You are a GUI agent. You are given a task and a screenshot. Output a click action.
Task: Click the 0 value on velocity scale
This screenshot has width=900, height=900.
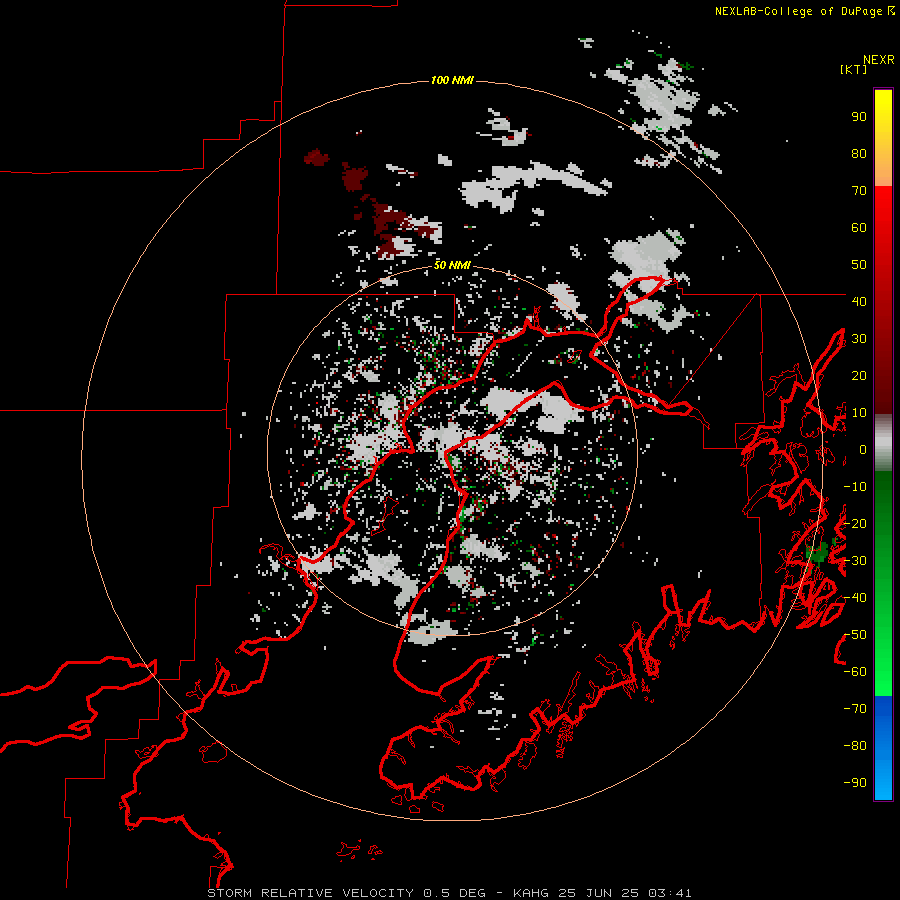coord(863,450)
